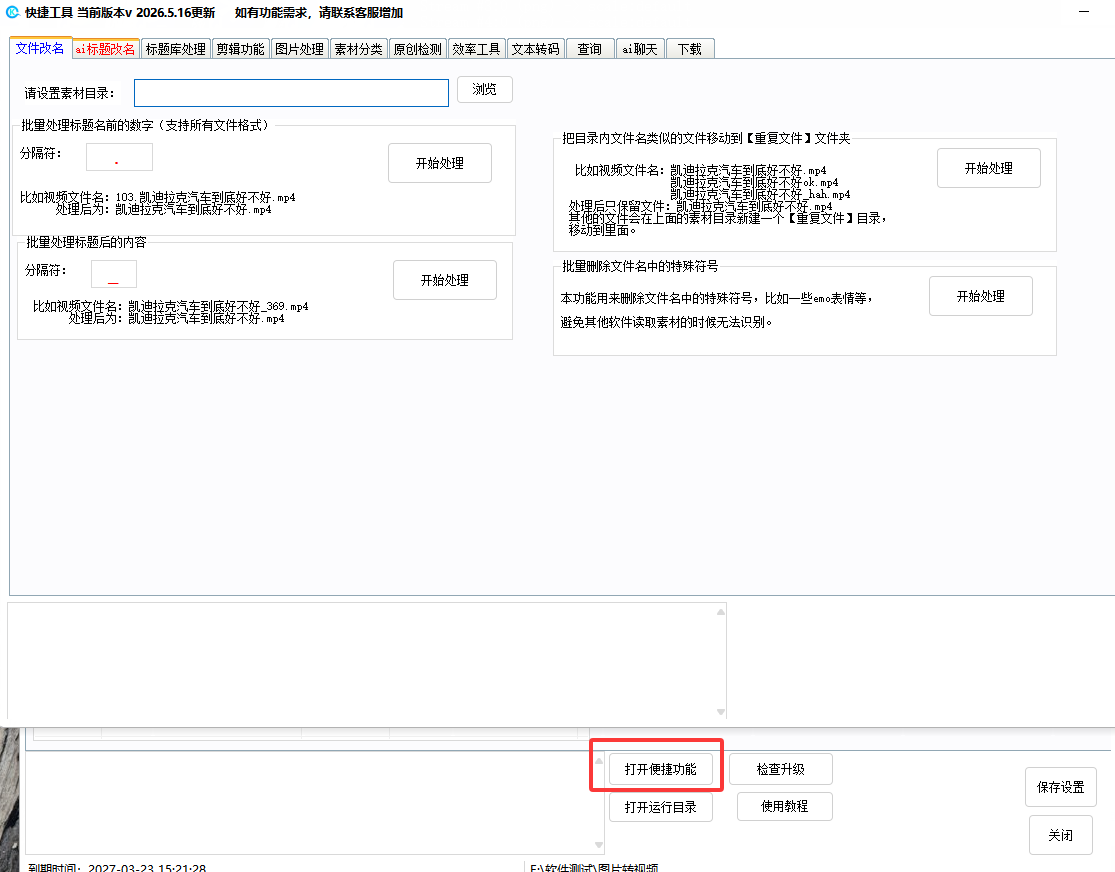Screen dimensions: 1115x872
Task: Click the 到期时间 status text
Action: point(117,867)
